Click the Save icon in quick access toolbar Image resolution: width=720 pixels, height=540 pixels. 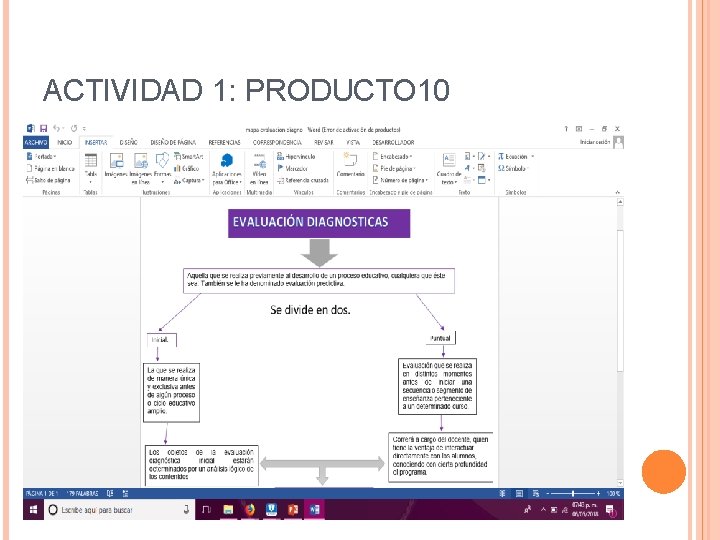click(44, 129)
